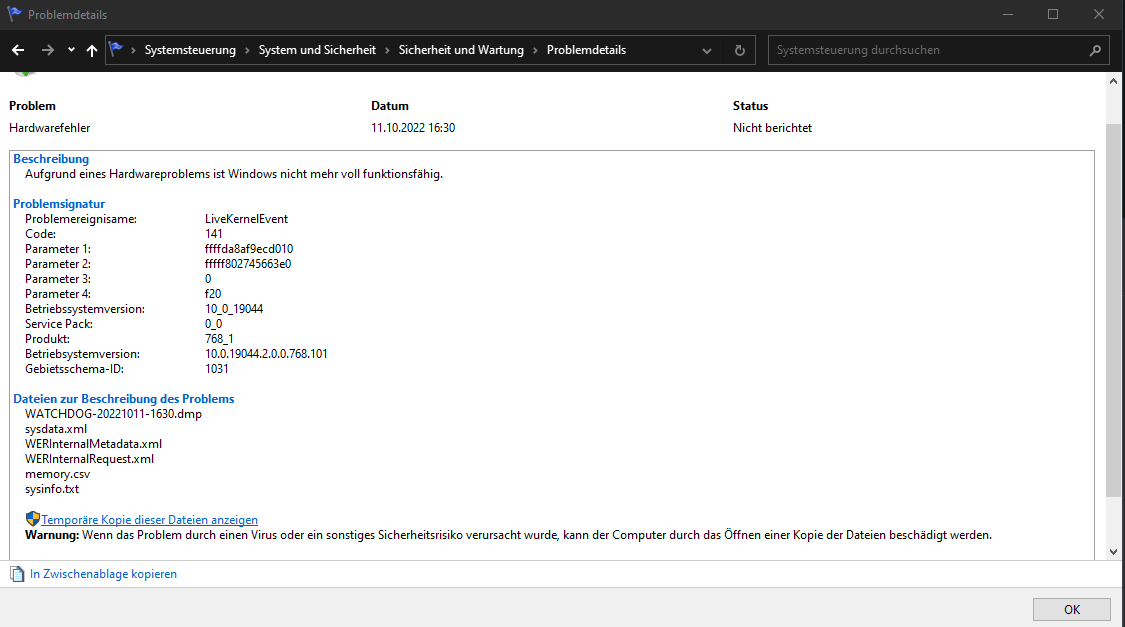1125x627 pixels.
Task: Open Systemsteuerung breadcrumb
Action: [190, 50]
